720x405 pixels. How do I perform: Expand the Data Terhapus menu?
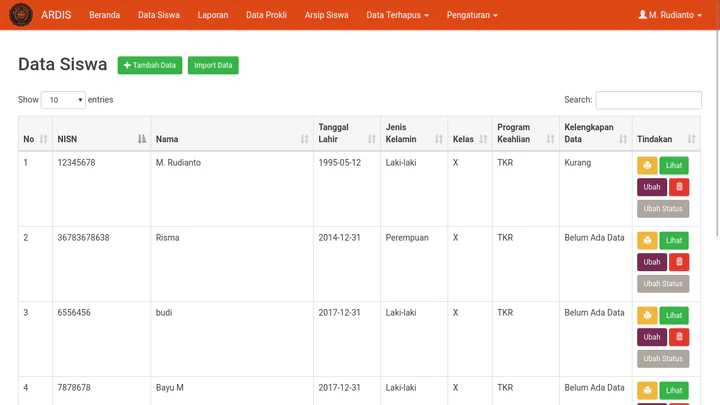tap(397, 15)
